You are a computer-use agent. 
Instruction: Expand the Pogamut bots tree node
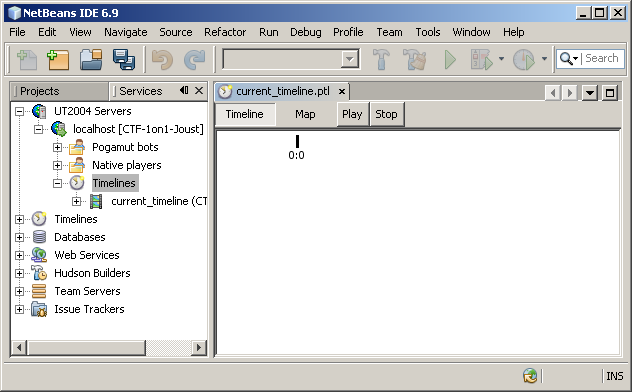click(58, 147)
